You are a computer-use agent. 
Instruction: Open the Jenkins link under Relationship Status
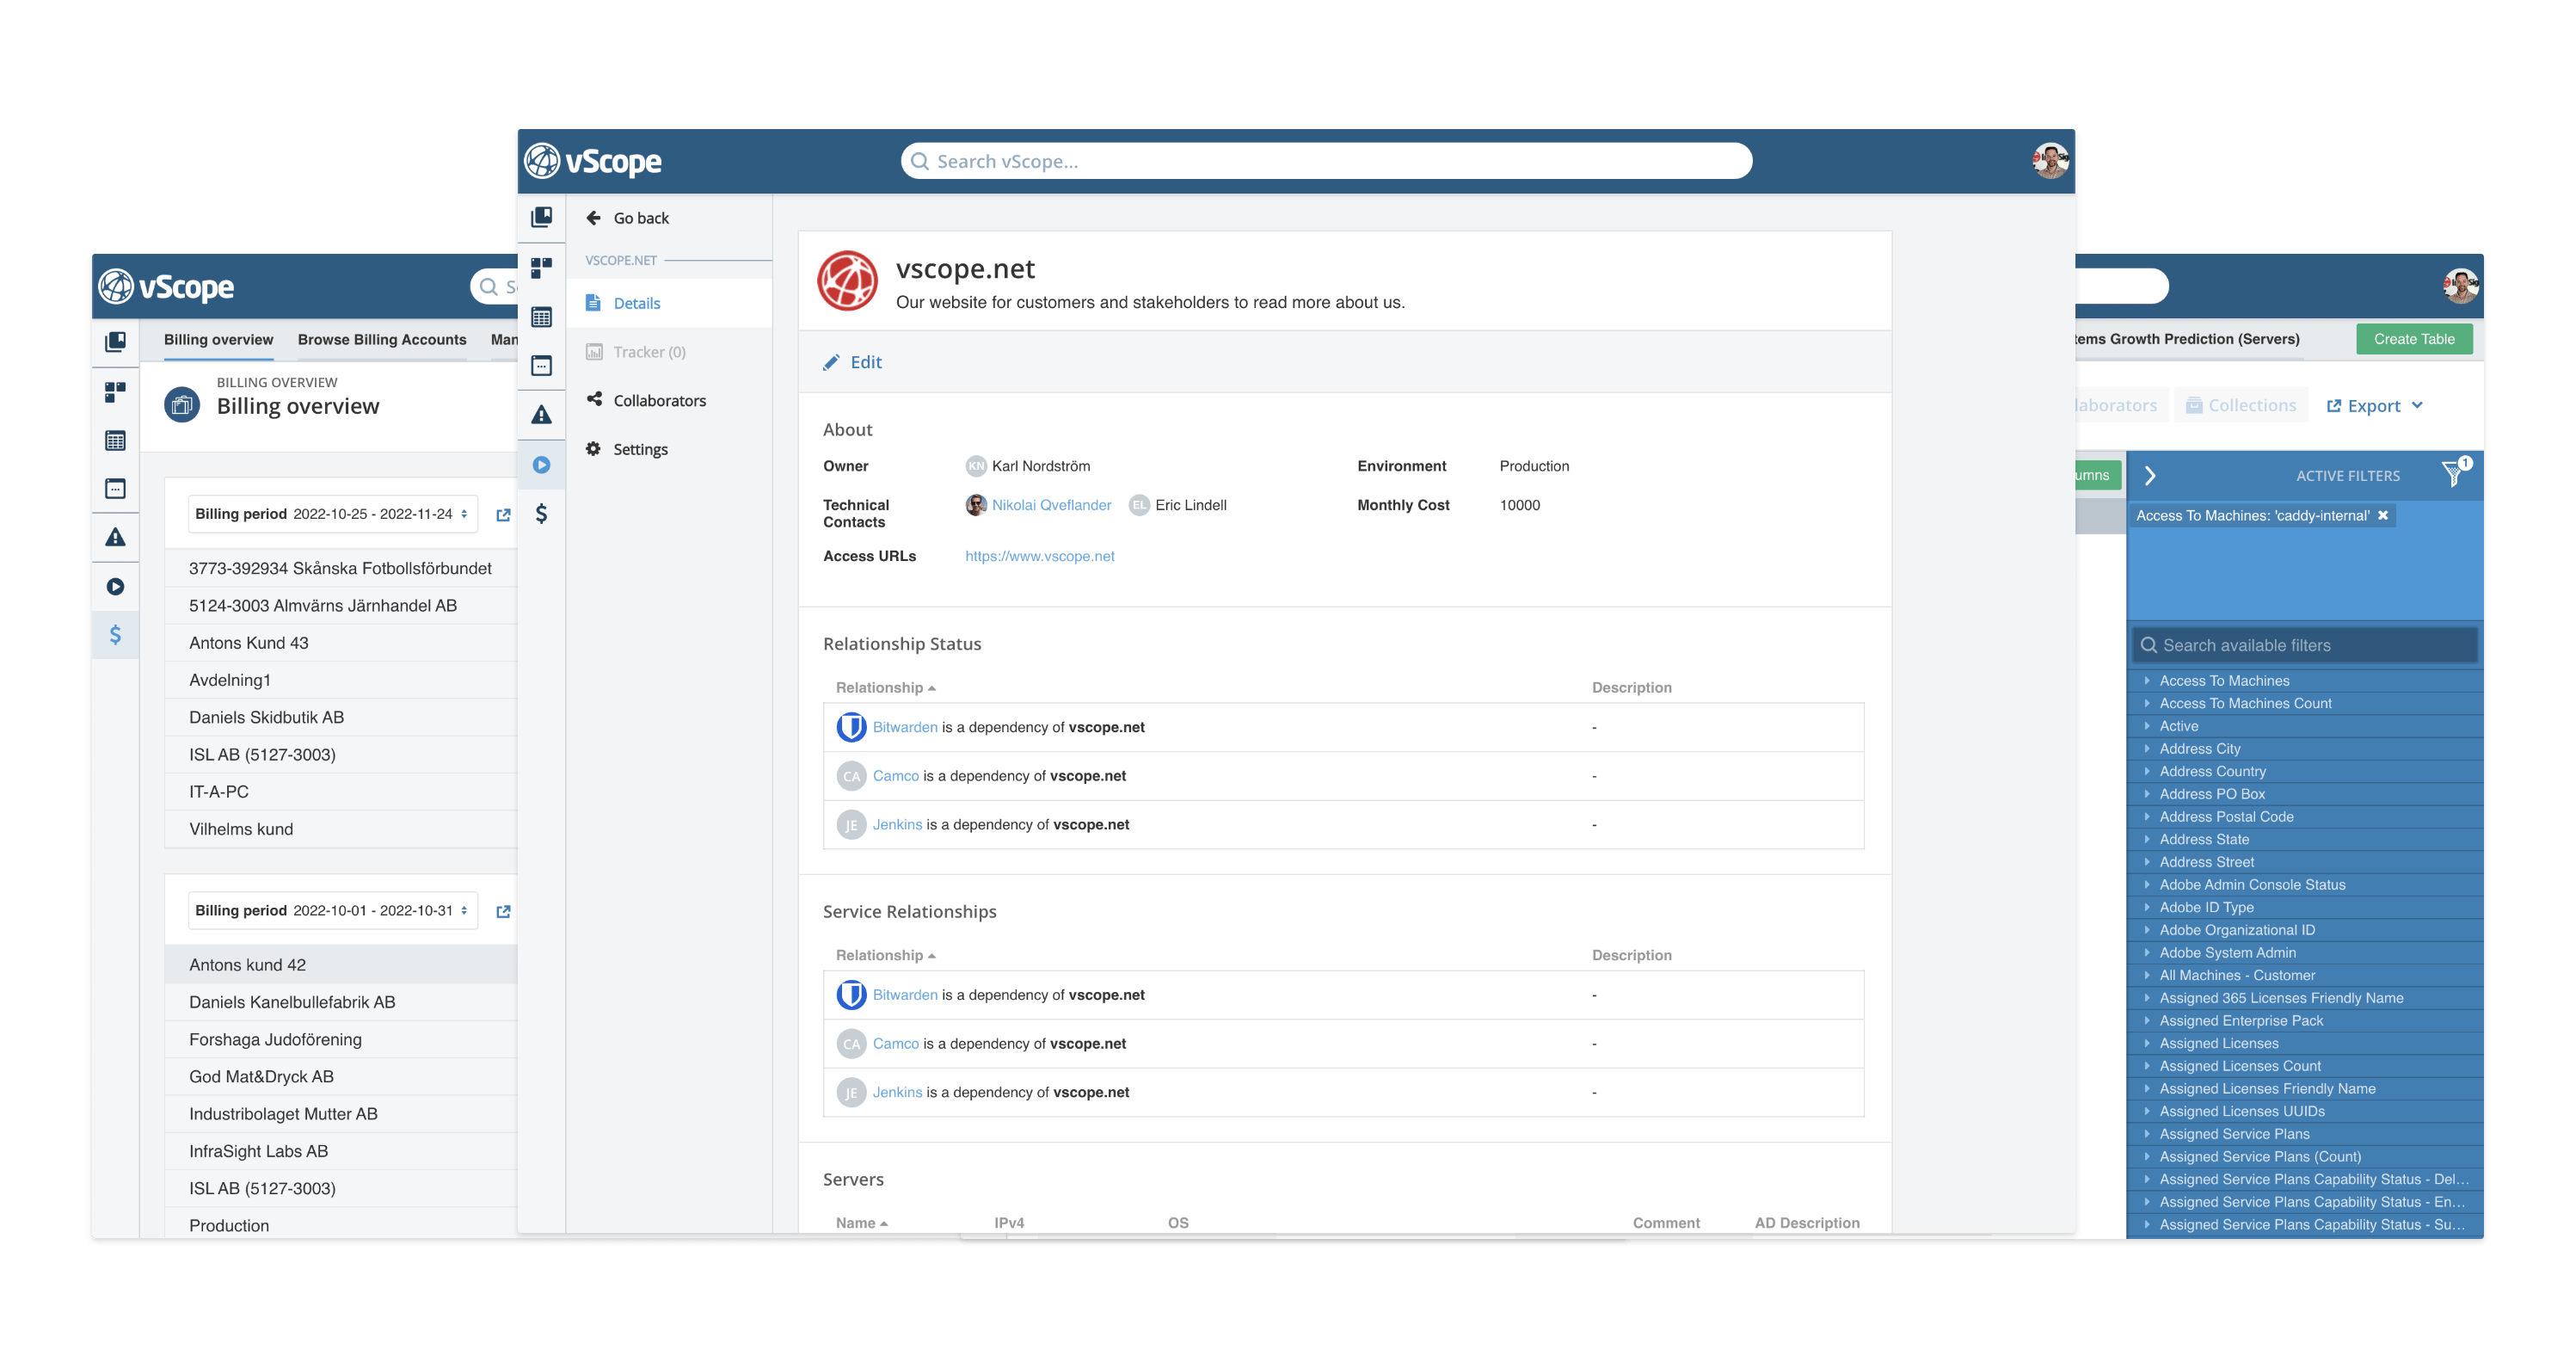(897, 825)
